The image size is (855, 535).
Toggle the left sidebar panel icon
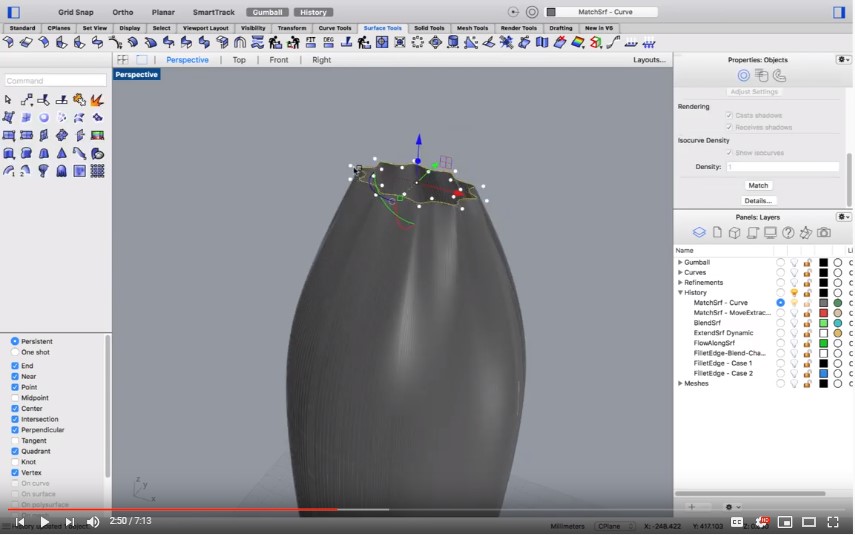coord(14,12)
